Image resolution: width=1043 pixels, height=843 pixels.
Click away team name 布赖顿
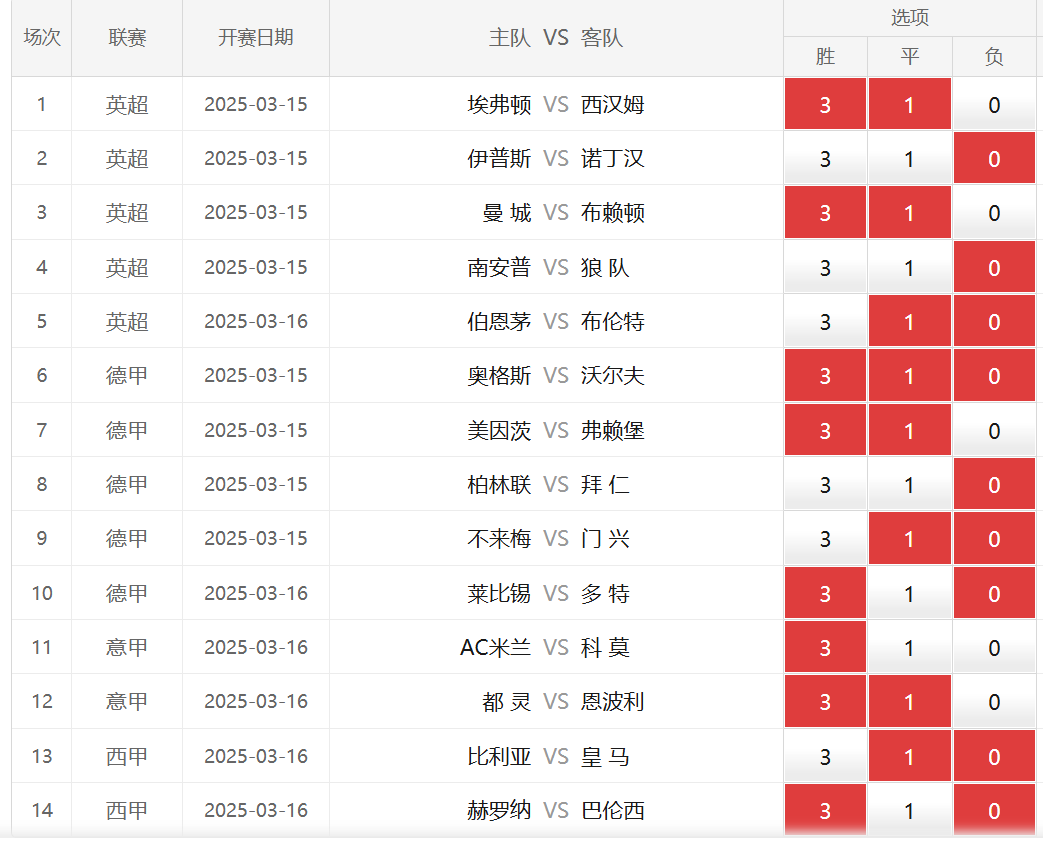pos(613,213)
